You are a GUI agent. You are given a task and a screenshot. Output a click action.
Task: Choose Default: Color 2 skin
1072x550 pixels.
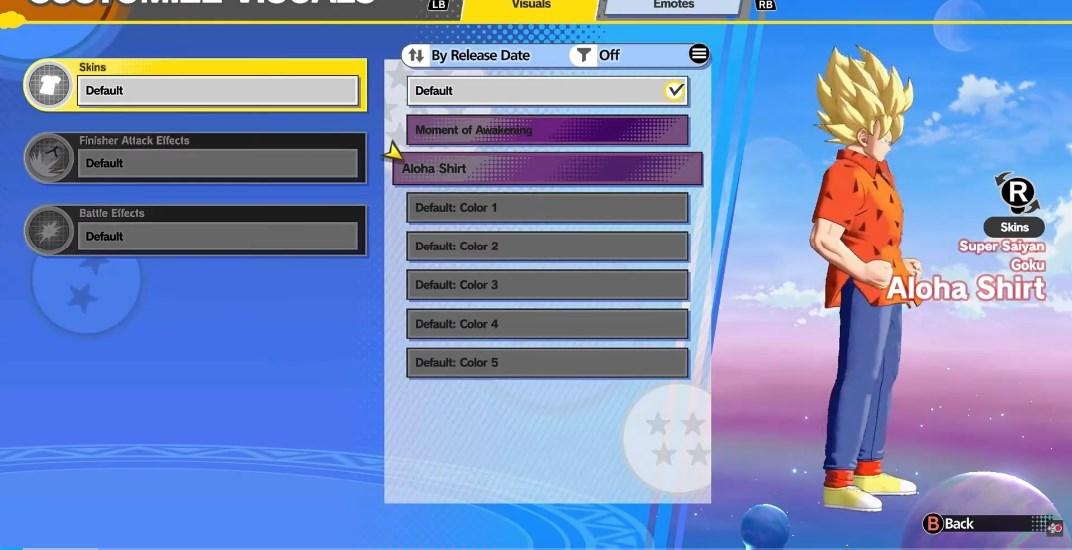pyautogui.click(x=548, y=246)
